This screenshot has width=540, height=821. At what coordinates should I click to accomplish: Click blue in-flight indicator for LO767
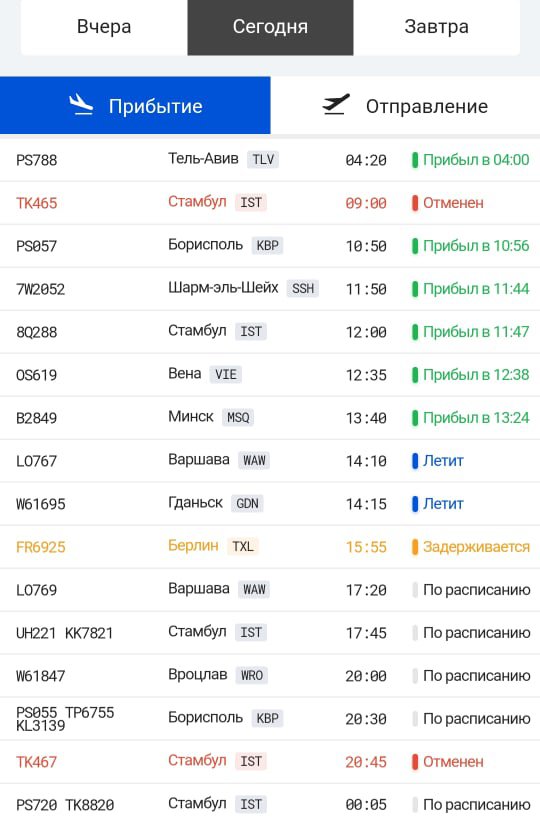(415, 461)
